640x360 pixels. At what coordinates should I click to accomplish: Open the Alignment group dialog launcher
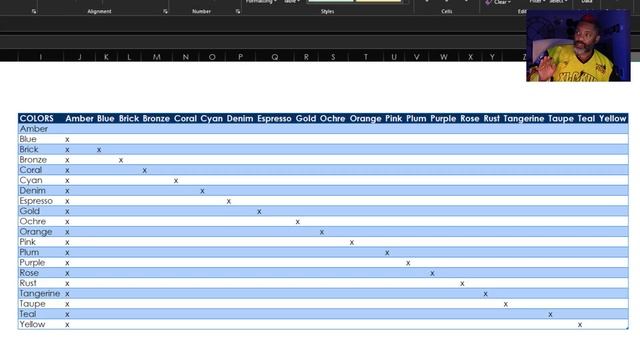[165, 12]
